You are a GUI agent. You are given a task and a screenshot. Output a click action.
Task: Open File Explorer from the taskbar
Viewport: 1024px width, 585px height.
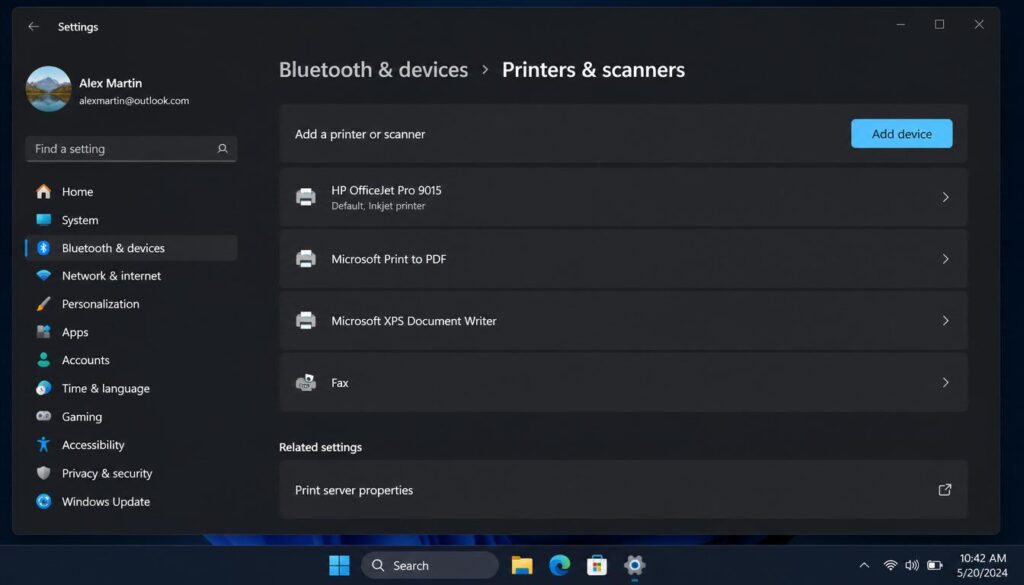tap(522, 565)
